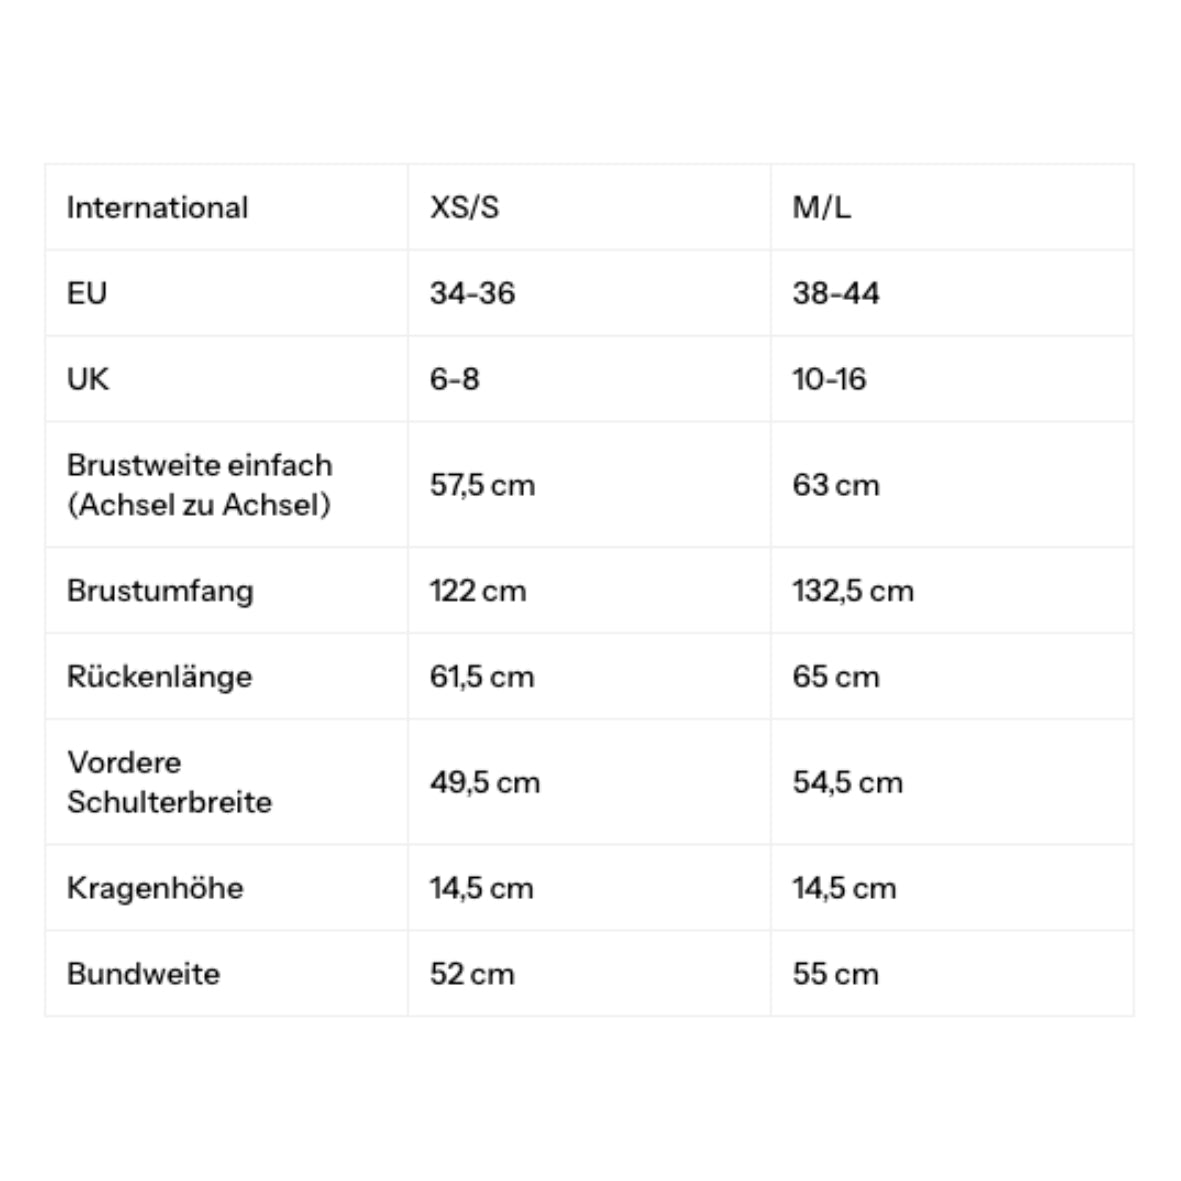Select the M/L size column header
This screenshot has width=1181, height=1181.
tap(821, 208)
